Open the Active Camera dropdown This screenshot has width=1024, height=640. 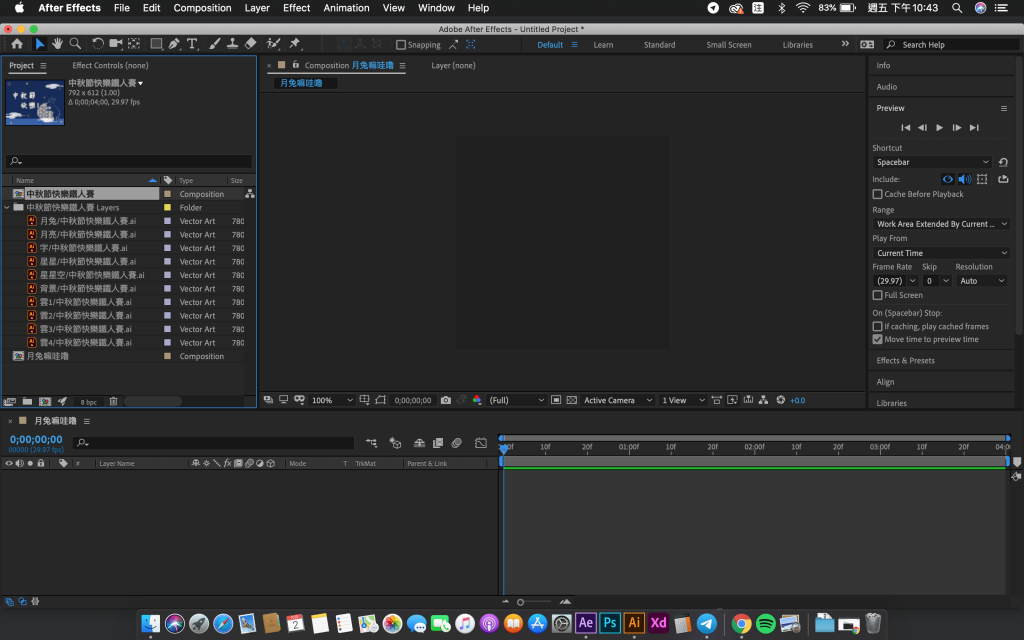click(x=617, y=400)
